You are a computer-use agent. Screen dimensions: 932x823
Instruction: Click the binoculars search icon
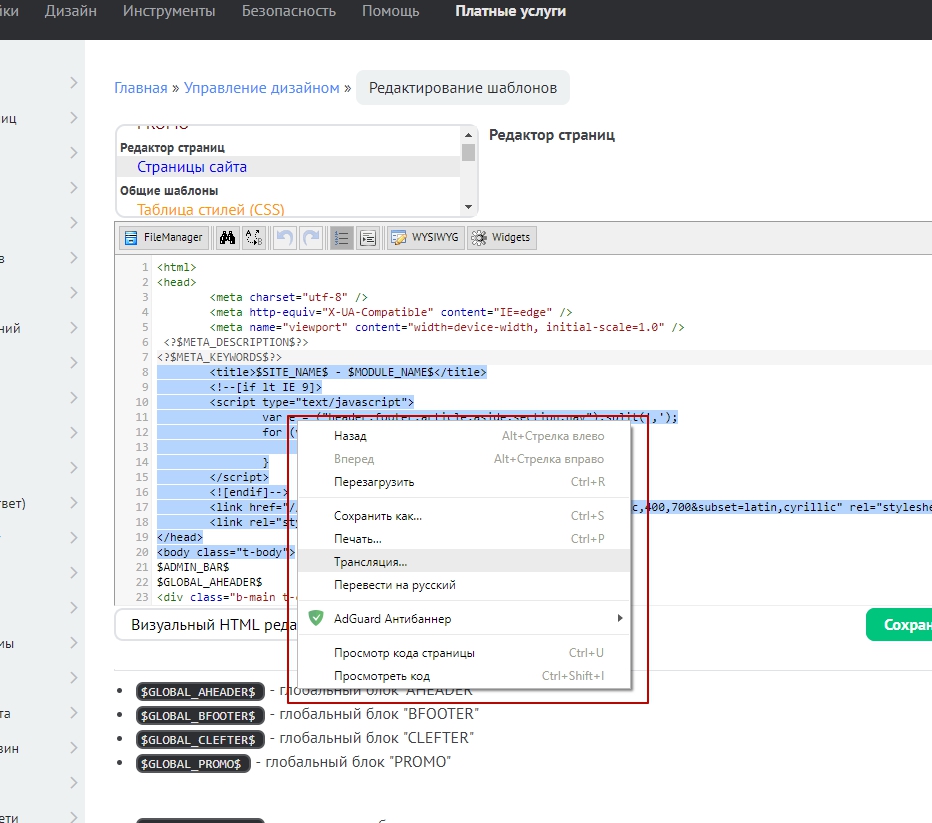226,238
